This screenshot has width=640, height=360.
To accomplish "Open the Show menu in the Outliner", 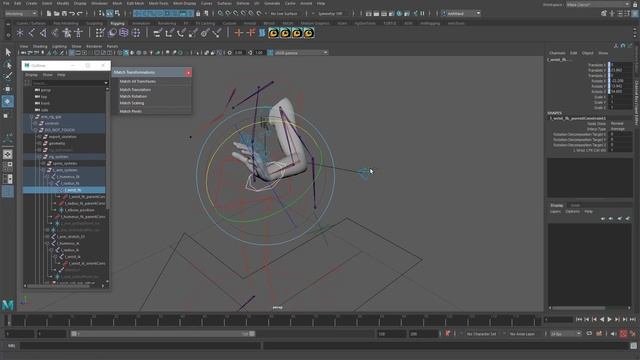I will [47, 75].
